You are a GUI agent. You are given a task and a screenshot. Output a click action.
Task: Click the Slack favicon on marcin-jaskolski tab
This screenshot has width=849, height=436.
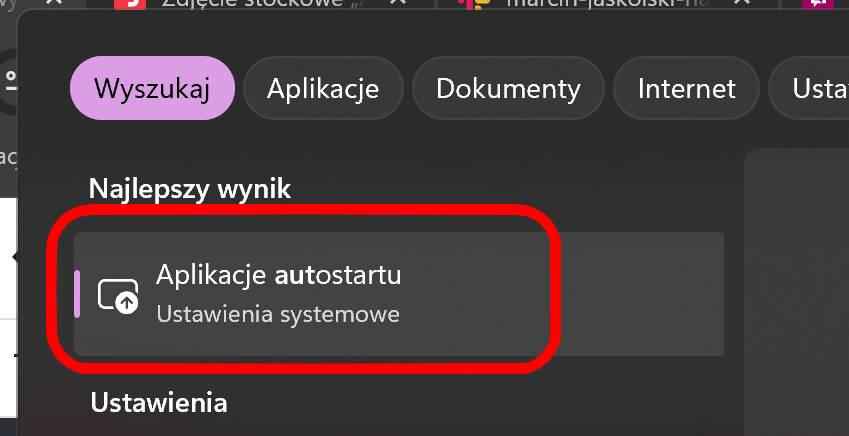(473, 3)
